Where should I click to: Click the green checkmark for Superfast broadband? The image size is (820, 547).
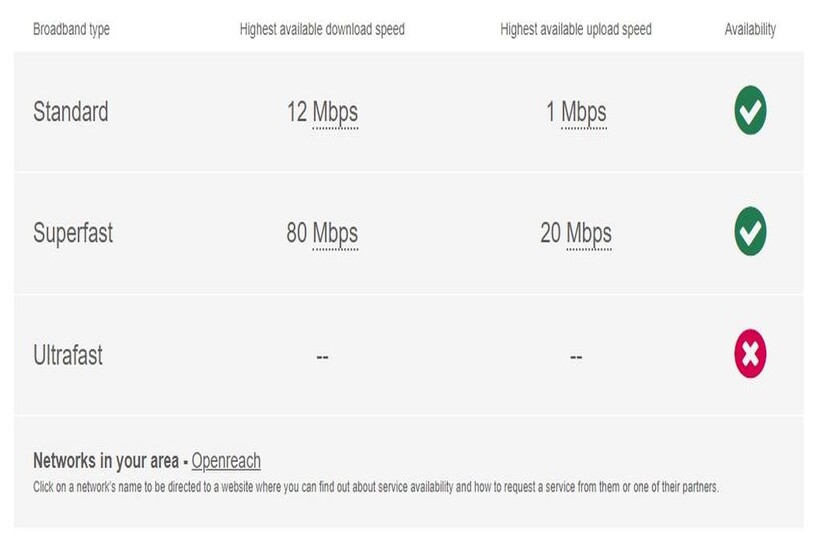click(750, 233)
